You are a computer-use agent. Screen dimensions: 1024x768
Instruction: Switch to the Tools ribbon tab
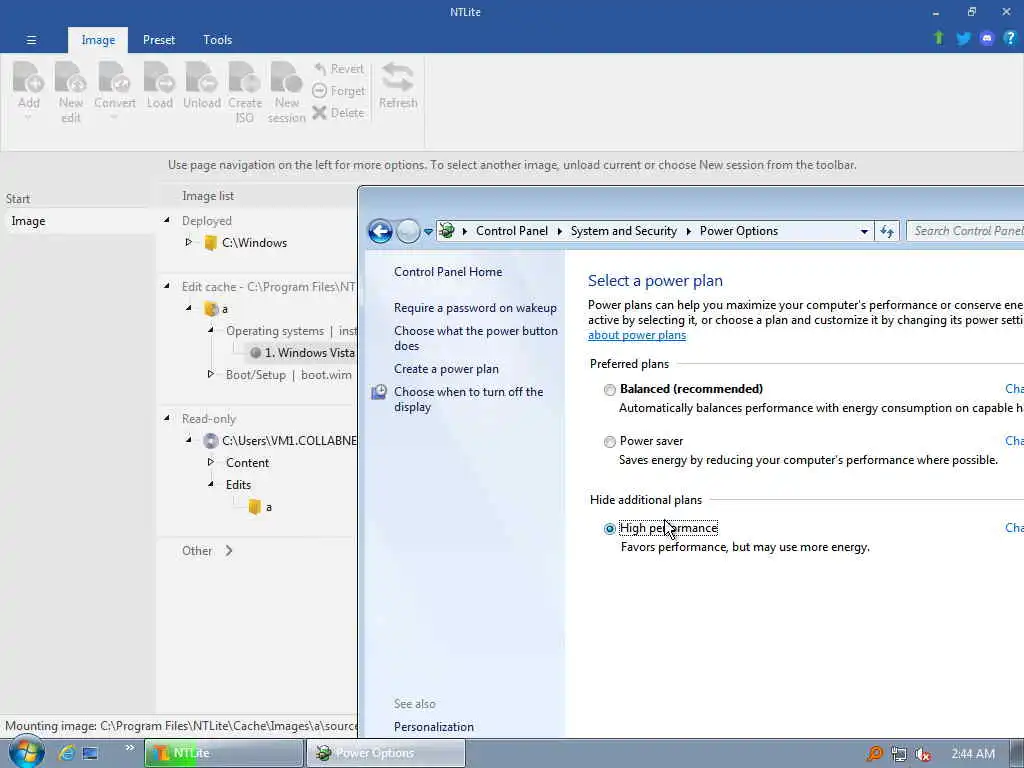pyautogui.click(x=217, y=40)
